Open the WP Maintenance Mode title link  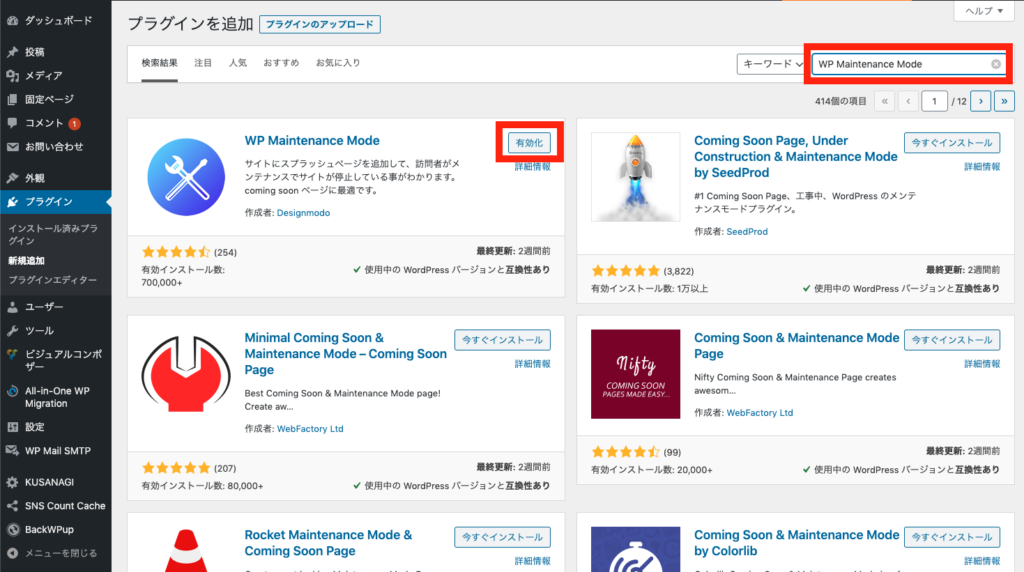pyautogui.click(x=312, y=140)
